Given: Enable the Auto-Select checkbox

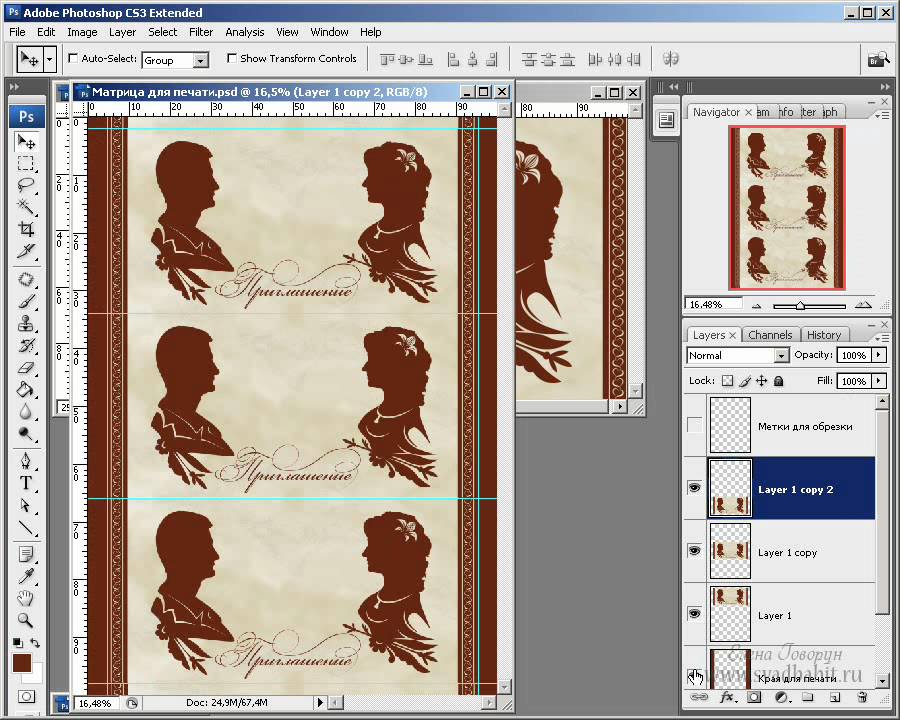Looking at the screenshot, I should (x=73, y=58).
